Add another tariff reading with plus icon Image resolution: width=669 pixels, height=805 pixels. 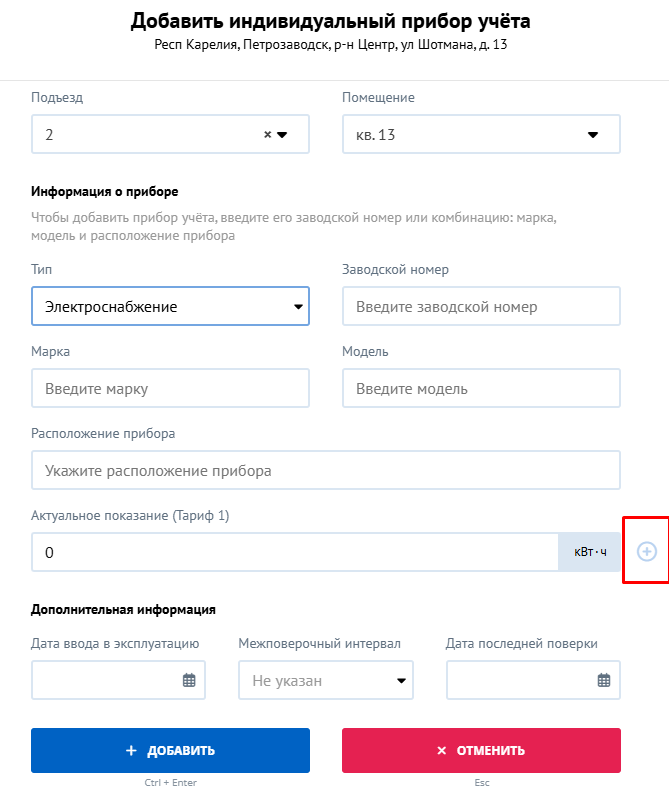646,551
